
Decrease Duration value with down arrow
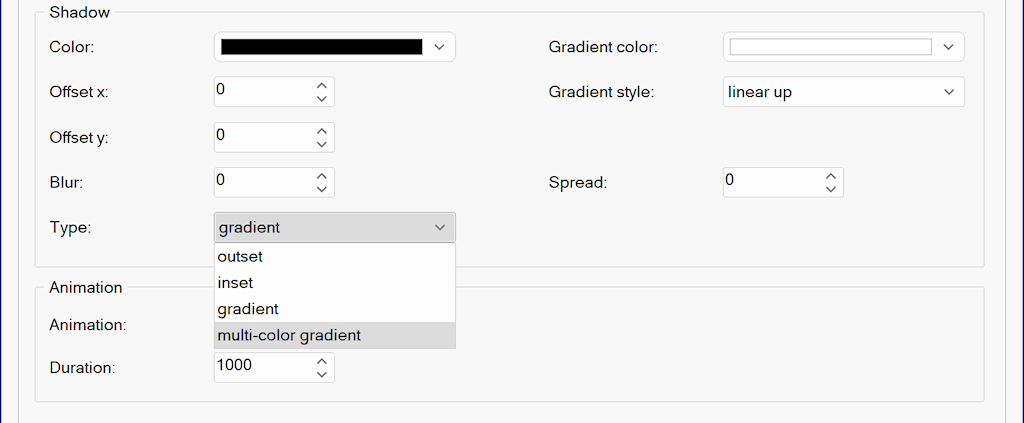pos(321,374)
